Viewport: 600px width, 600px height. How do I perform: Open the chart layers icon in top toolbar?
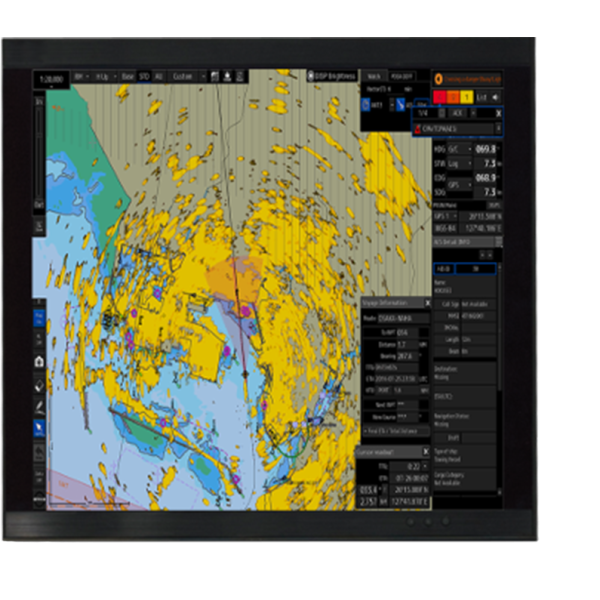coord(215,77)
